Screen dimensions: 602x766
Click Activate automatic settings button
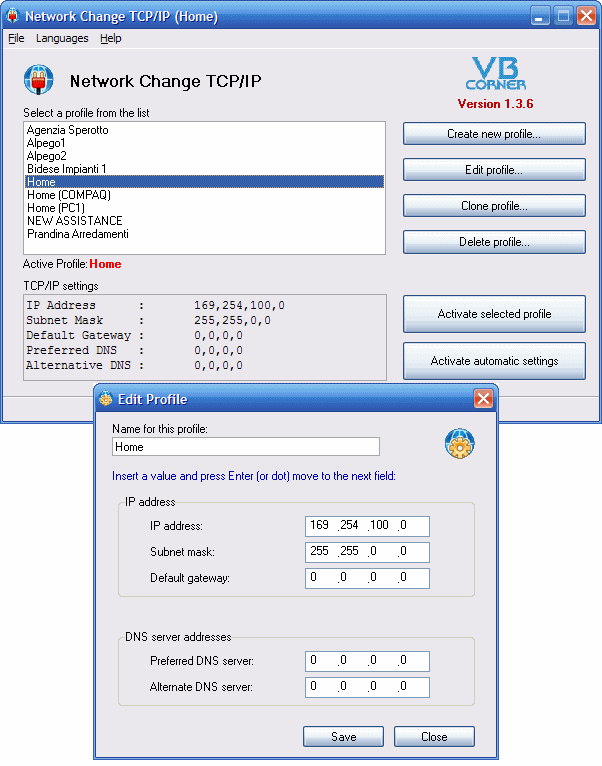[x=494, y=361]
